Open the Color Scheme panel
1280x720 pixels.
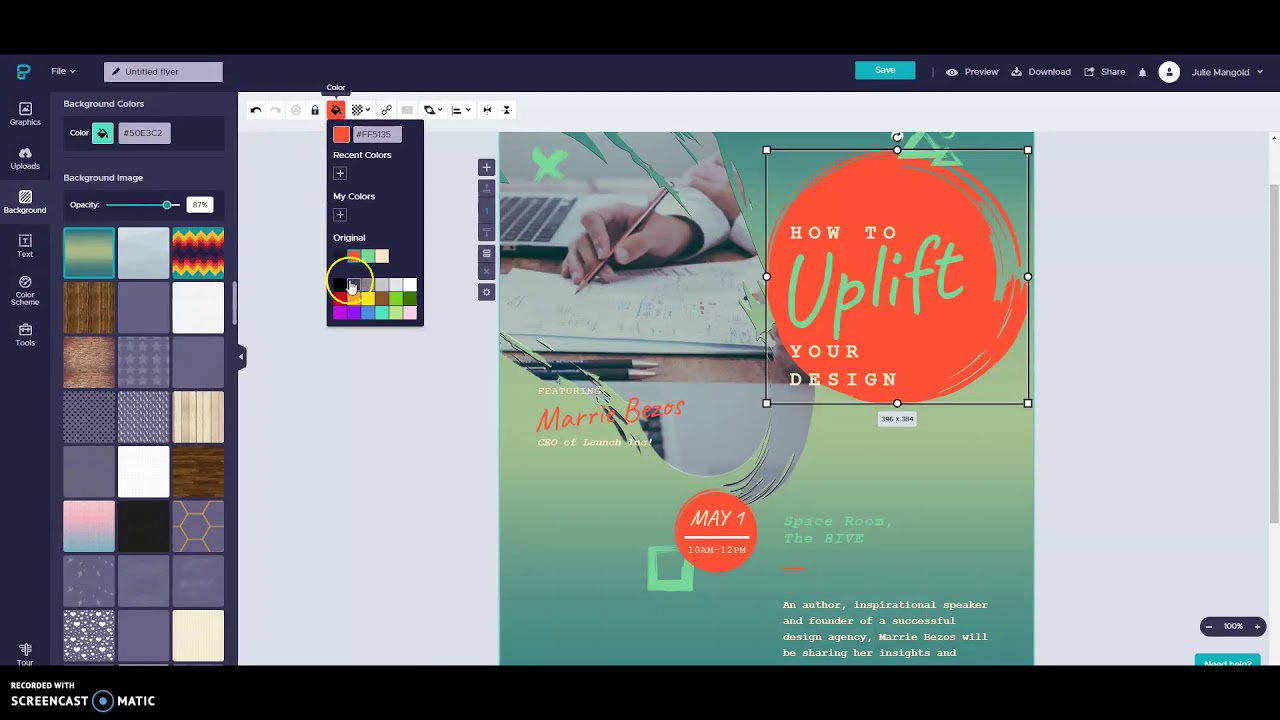tap(25, 290)
